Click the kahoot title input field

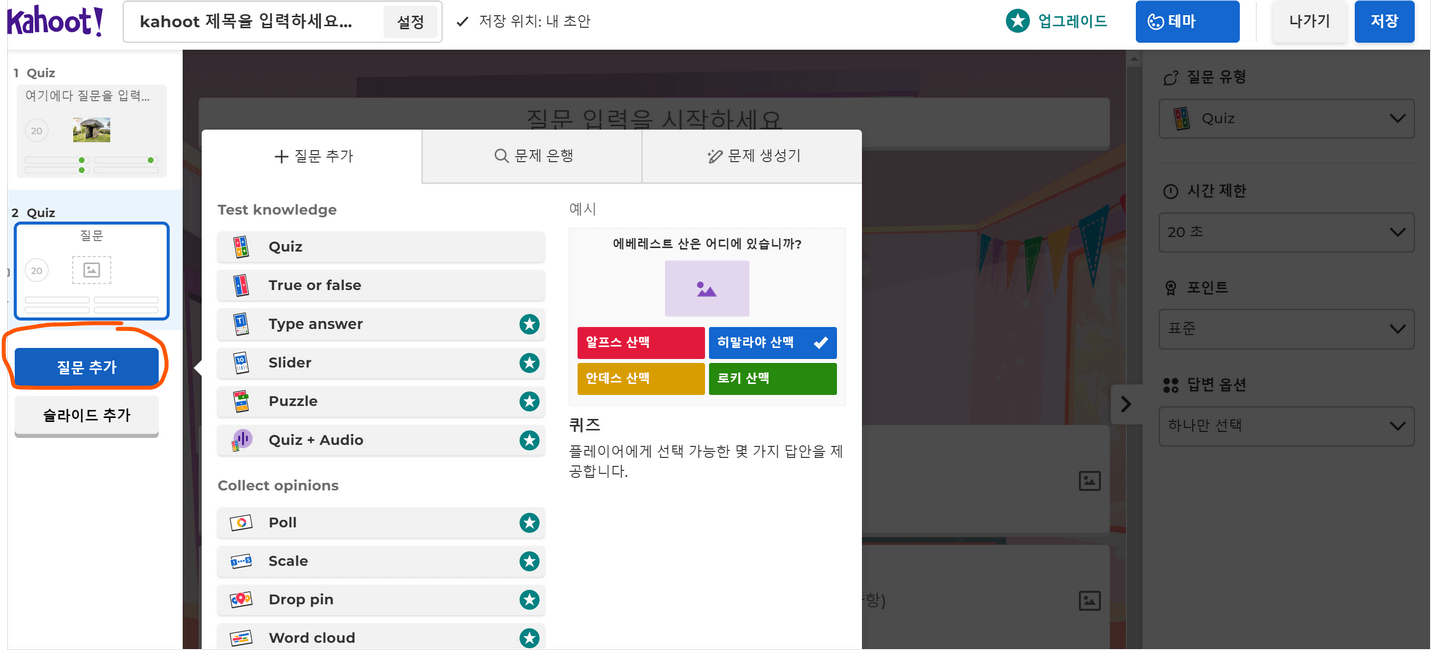tap(253, 22)
